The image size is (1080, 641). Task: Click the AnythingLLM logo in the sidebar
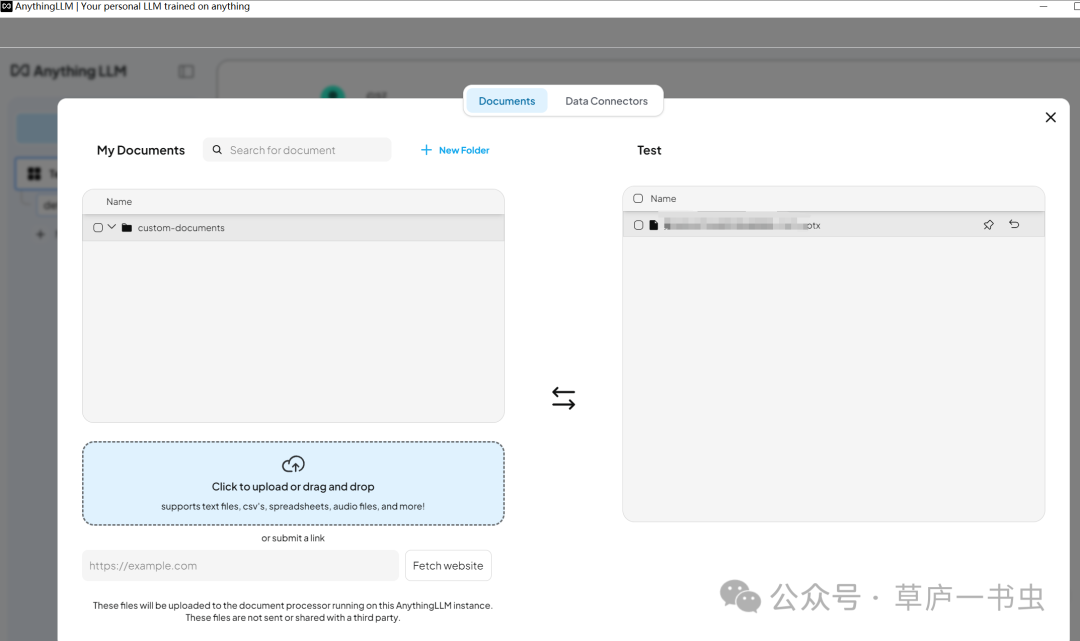(69, 71)
